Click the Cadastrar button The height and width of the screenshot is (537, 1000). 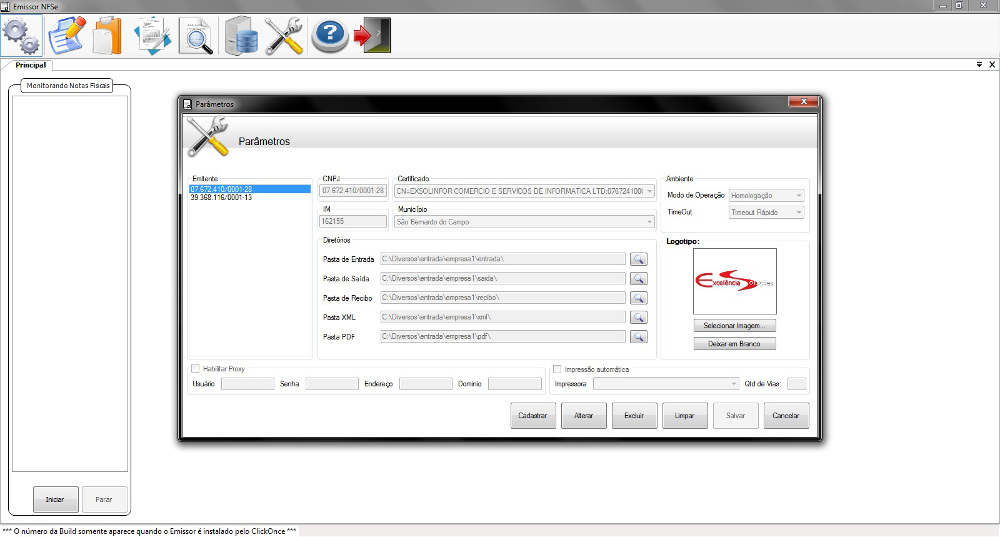pyautogui.click(x=533, y=415)
